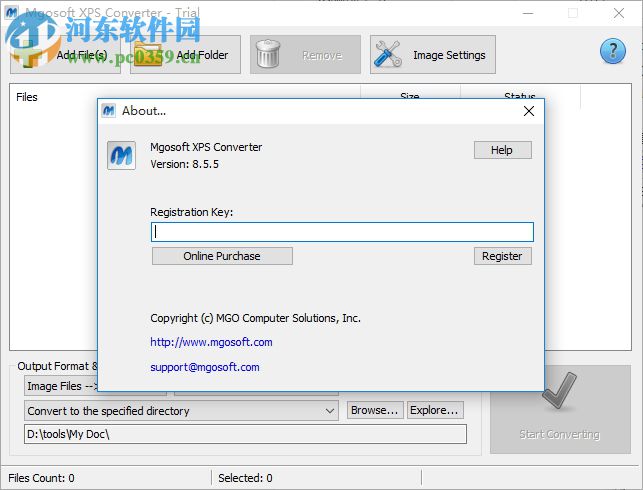
Task: Click the Registration Key input field
Action: click(342, 232)
